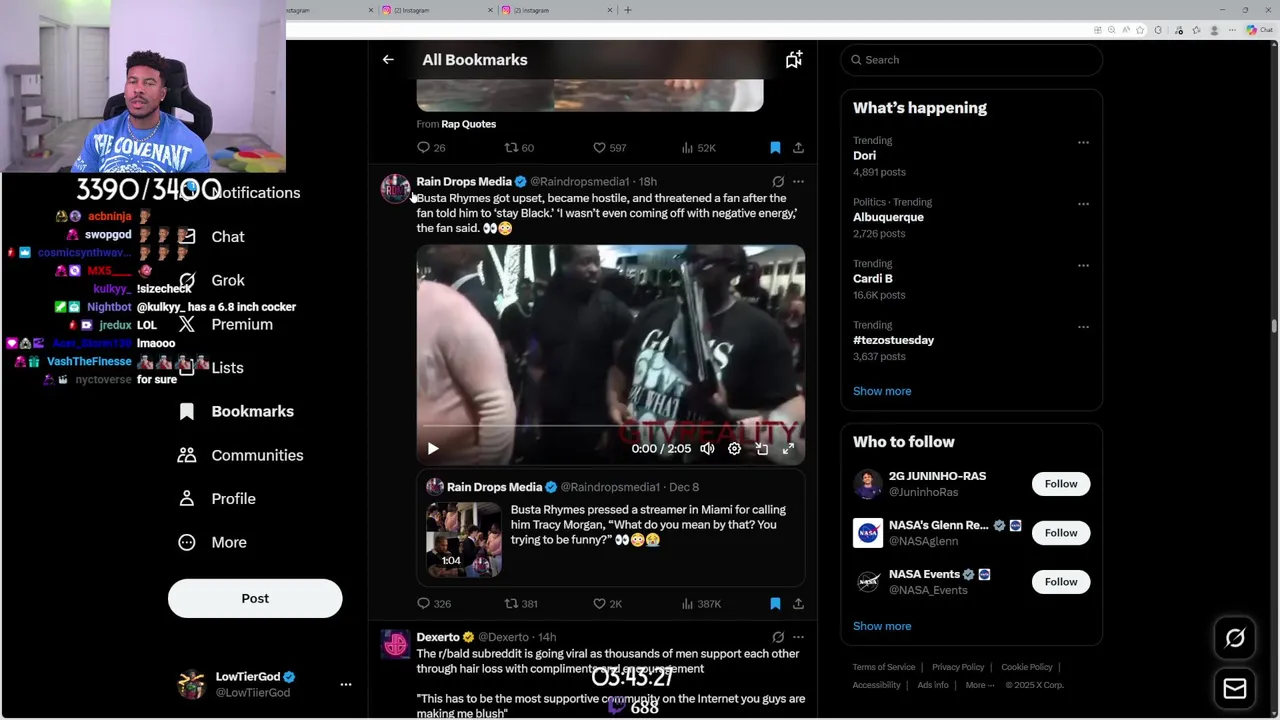Reply to the Rain Drops post (326)
Screen dimensions: 1280x720
tap(434, 604)
